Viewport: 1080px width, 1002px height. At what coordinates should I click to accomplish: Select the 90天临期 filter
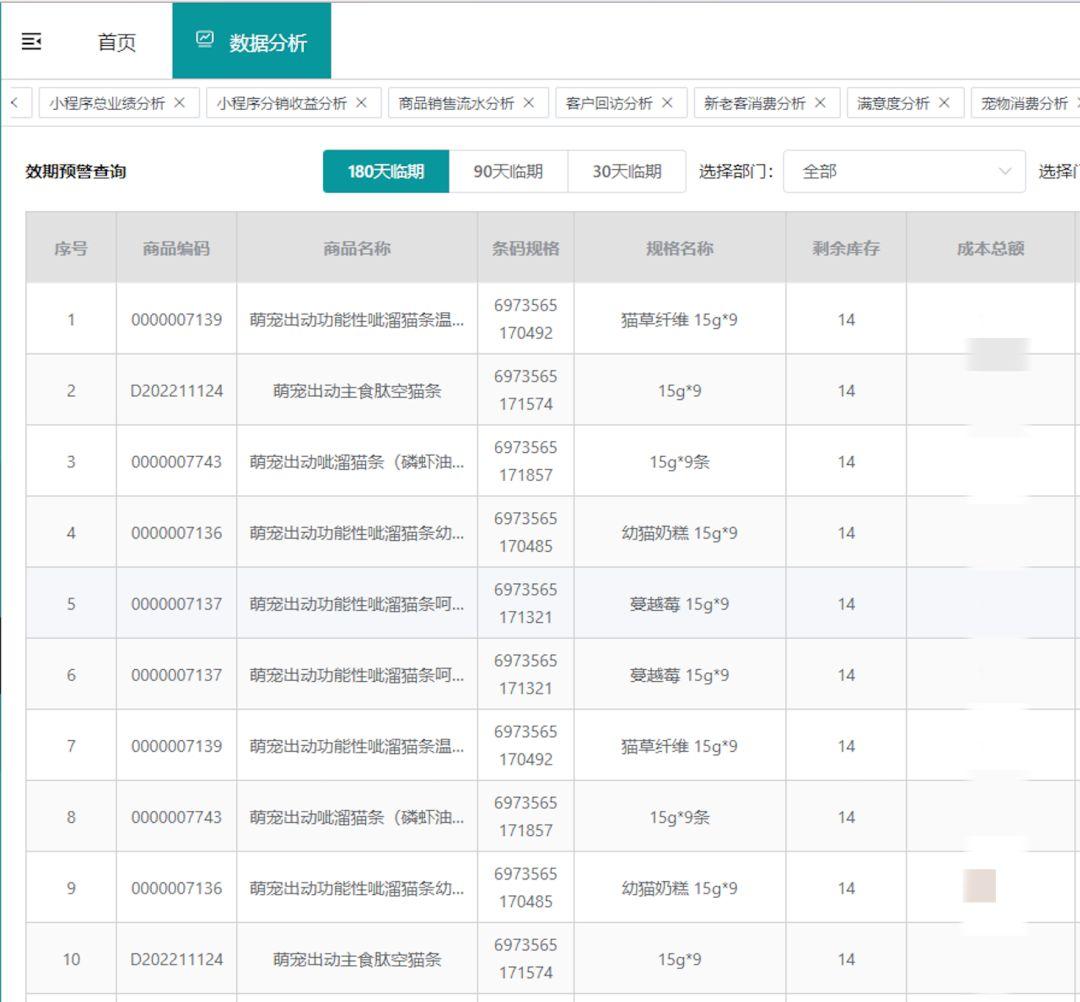[508, 171]
